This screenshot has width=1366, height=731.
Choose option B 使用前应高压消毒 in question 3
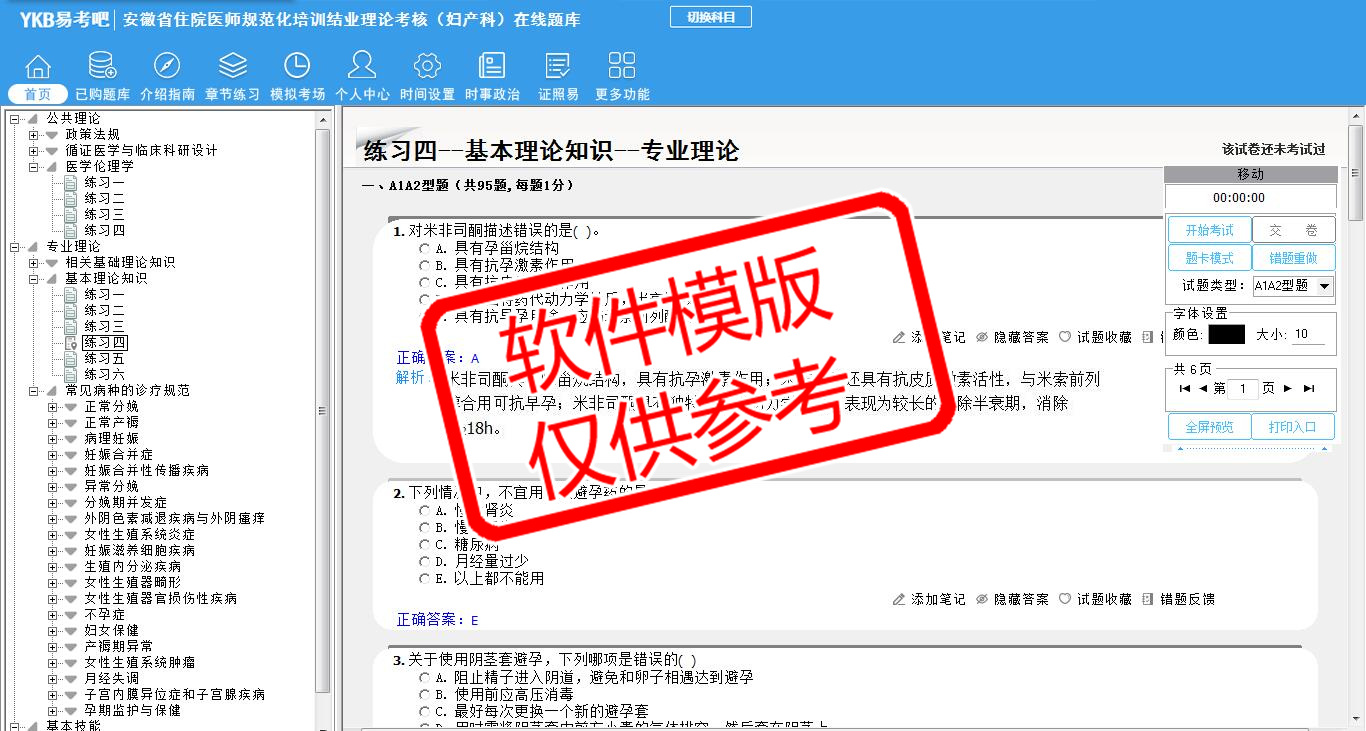(x=425, y=694)
